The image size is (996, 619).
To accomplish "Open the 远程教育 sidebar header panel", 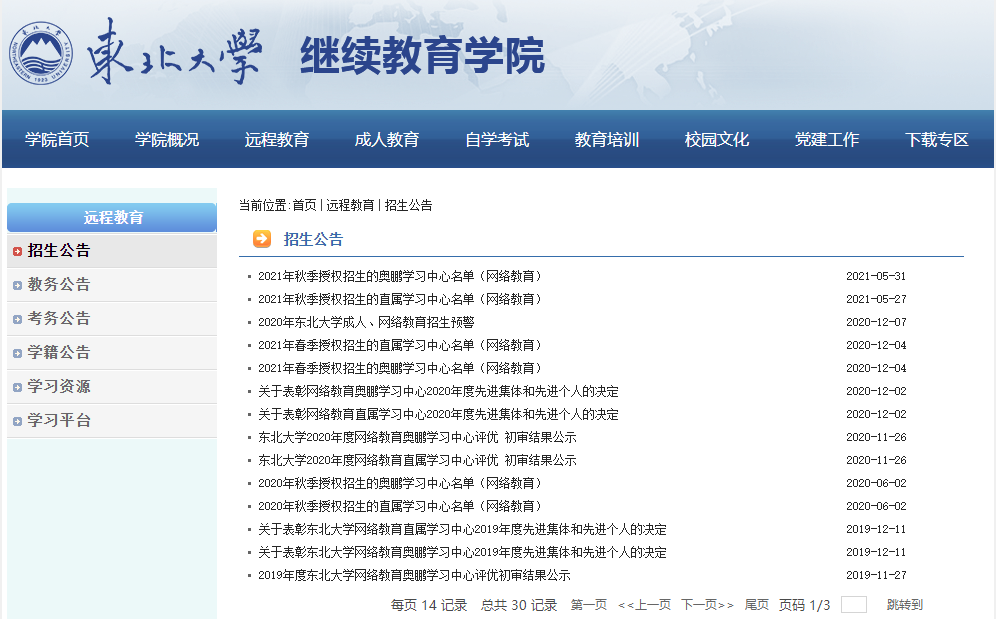I will click(x=111, y=217).
